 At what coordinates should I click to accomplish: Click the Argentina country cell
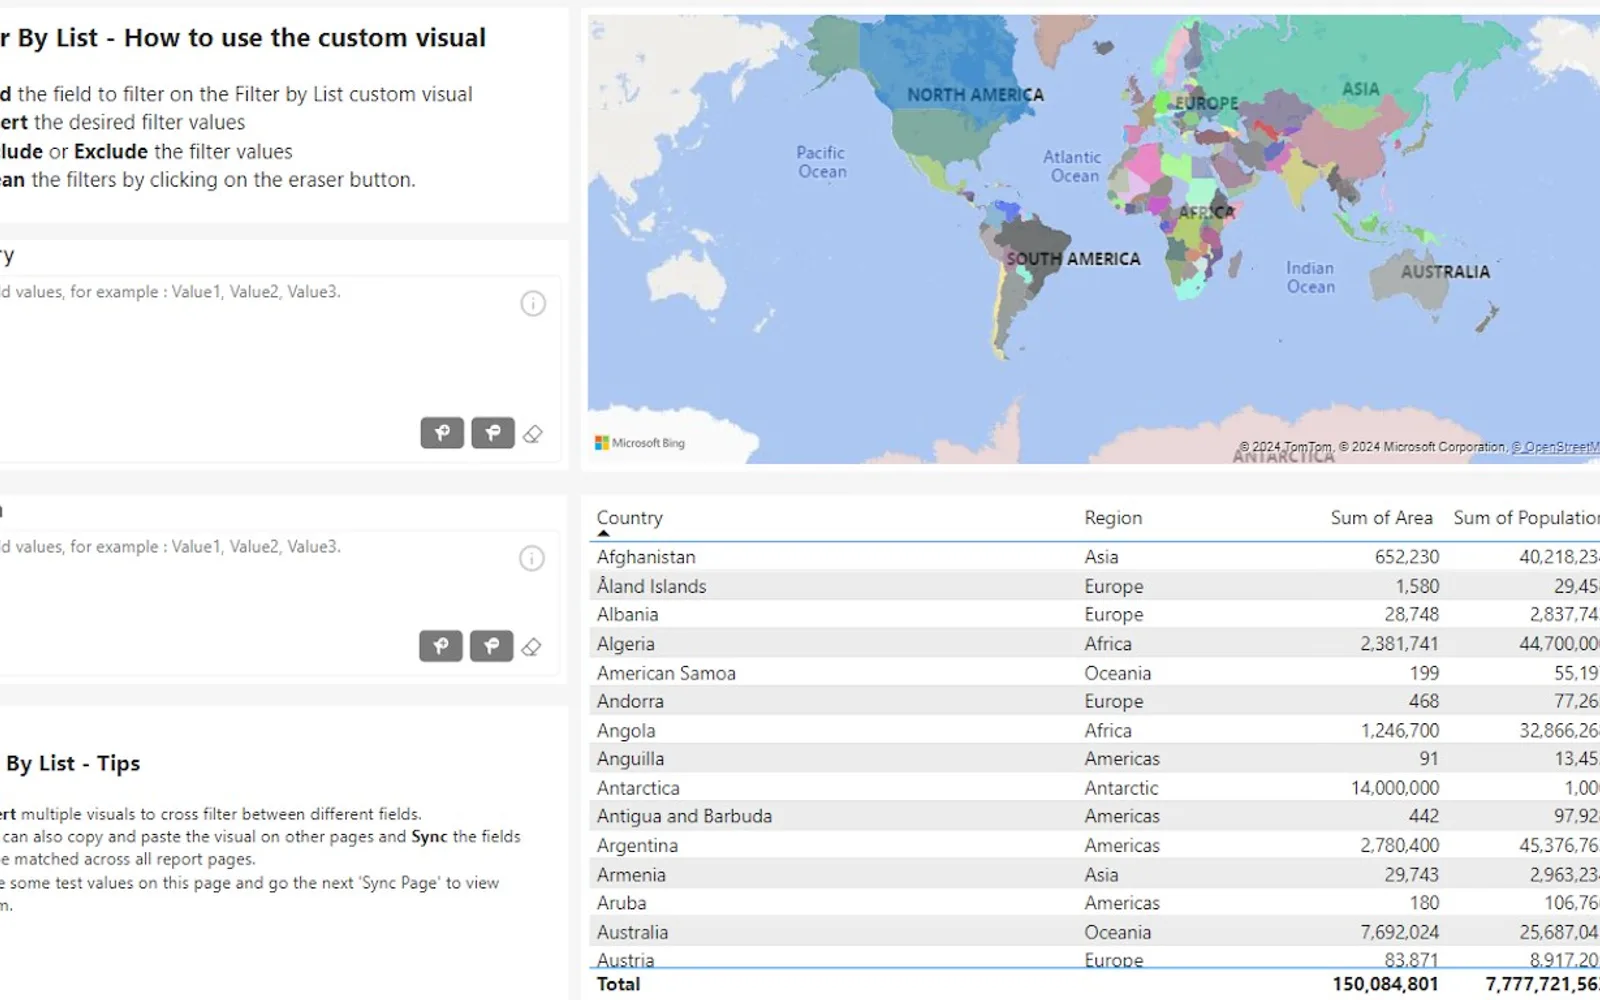(637, 846)
